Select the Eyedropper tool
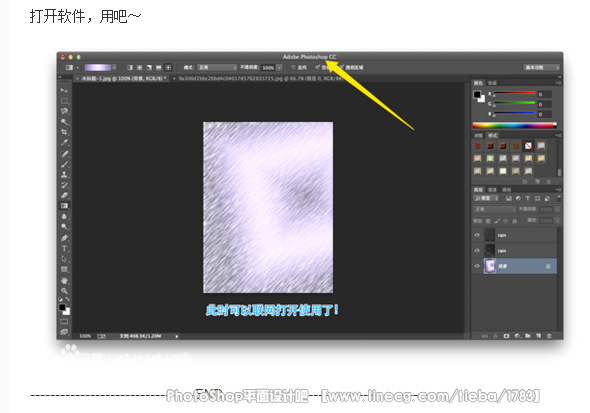 [64, 142]
